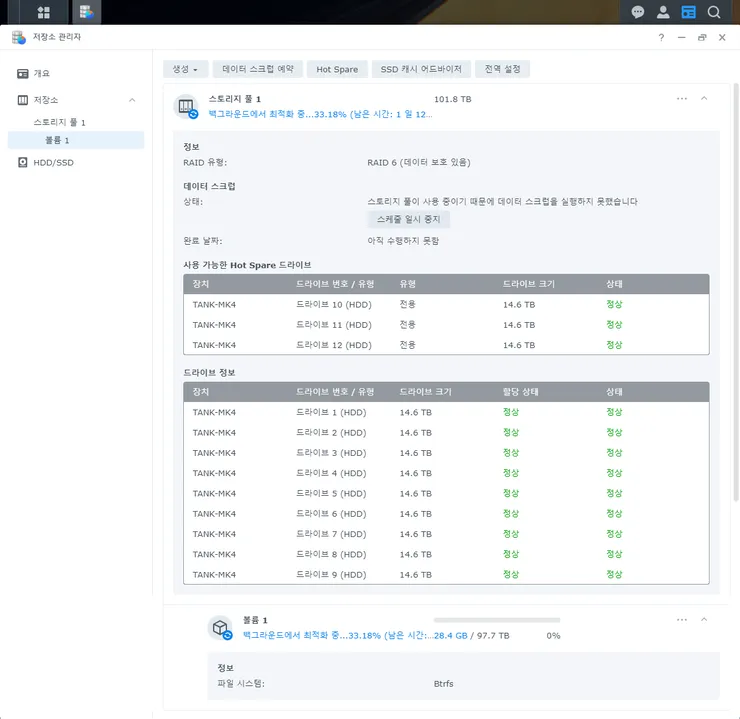Click 드라이브 9 (HDD) row
This screenshot has width=740, height=719.
pos(446,575)
